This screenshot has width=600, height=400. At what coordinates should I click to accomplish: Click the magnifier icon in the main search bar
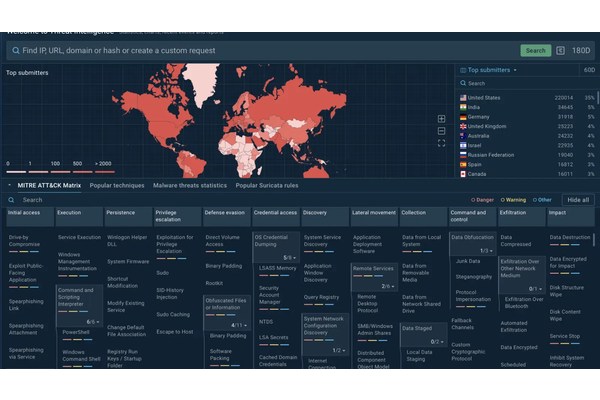point(15,51)
